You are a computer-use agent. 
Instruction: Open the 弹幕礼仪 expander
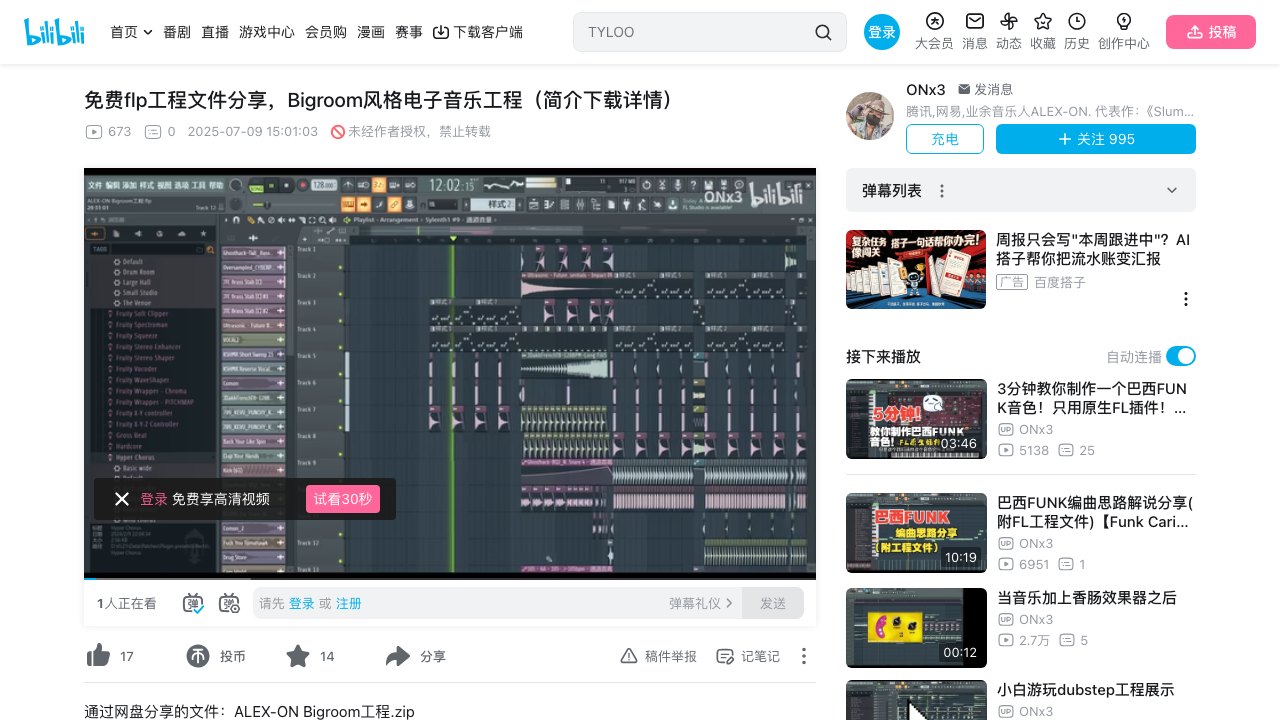[701, 603]
